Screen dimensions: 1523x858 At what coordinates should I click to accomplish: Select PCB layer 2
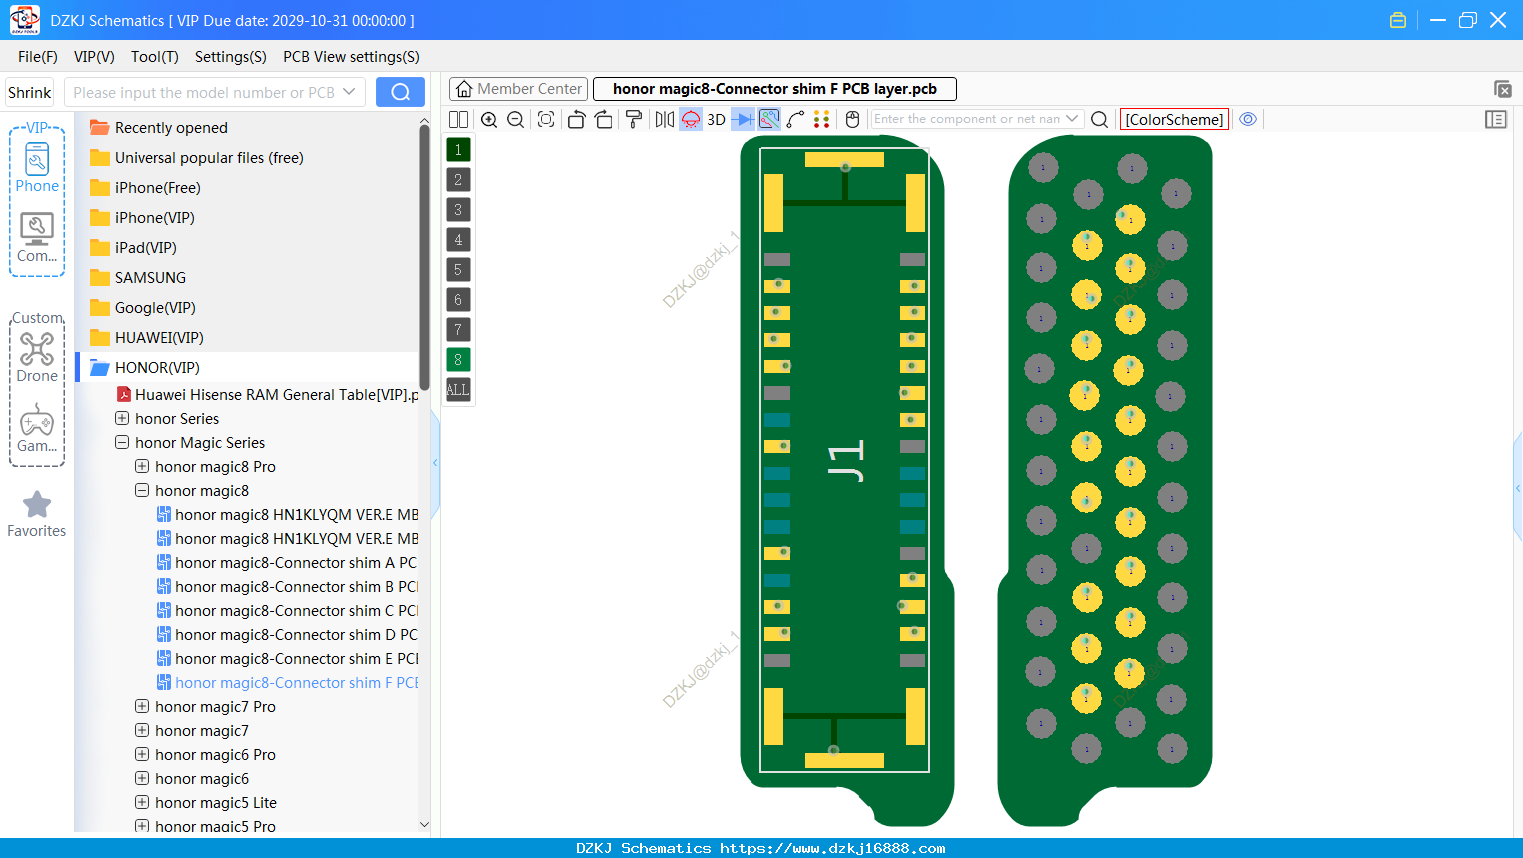(458, 179)
